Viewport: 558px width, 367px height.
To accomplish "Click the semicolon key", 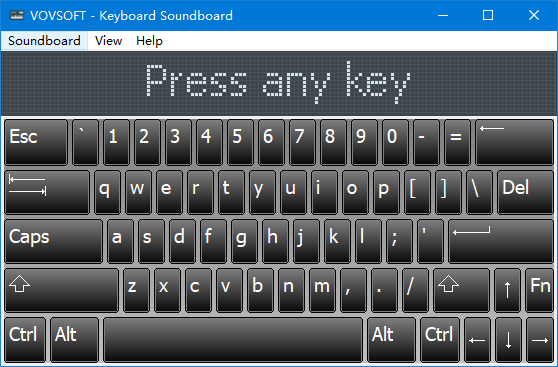I will pos(399,241).
